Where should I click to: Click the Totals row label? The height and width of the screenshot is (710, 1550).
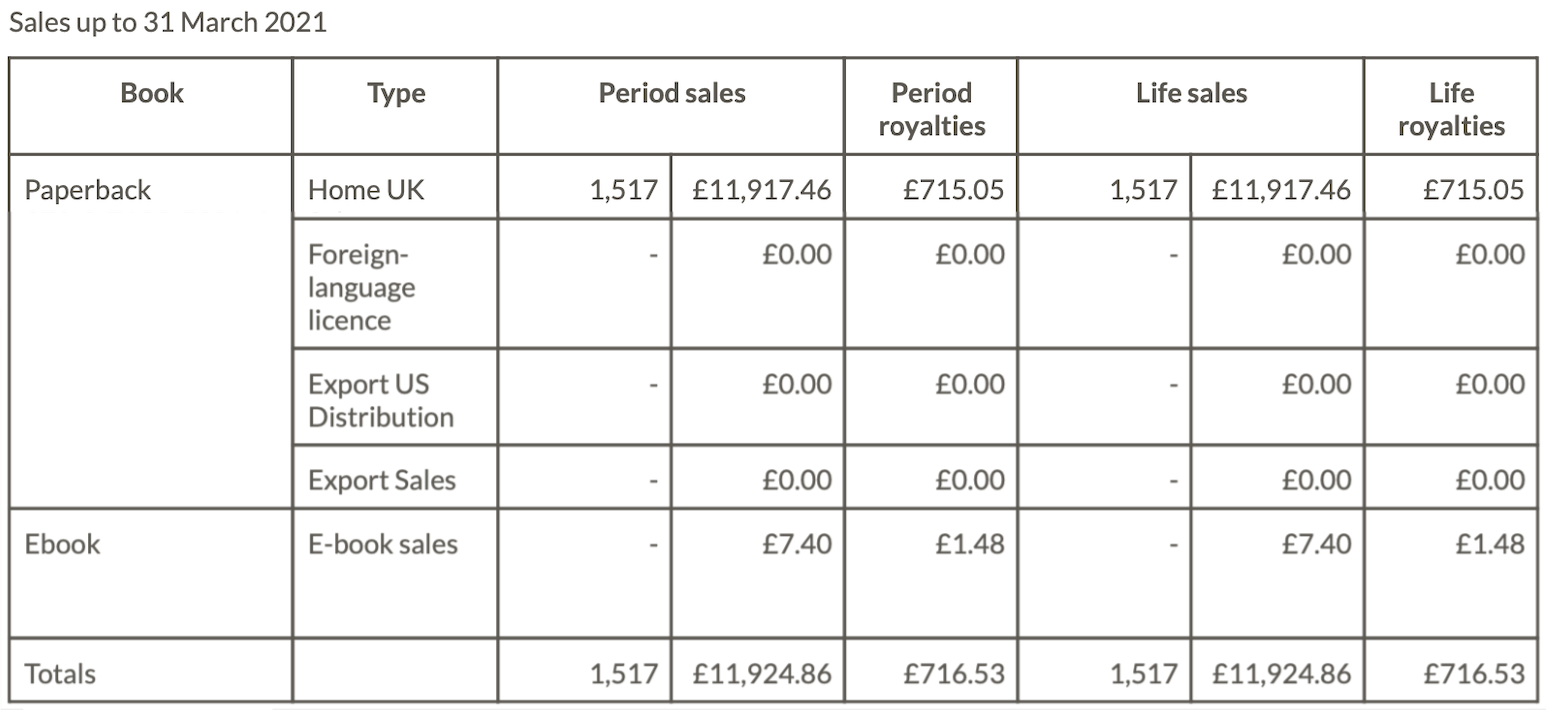pyautogui.click(x=60, y=674)
